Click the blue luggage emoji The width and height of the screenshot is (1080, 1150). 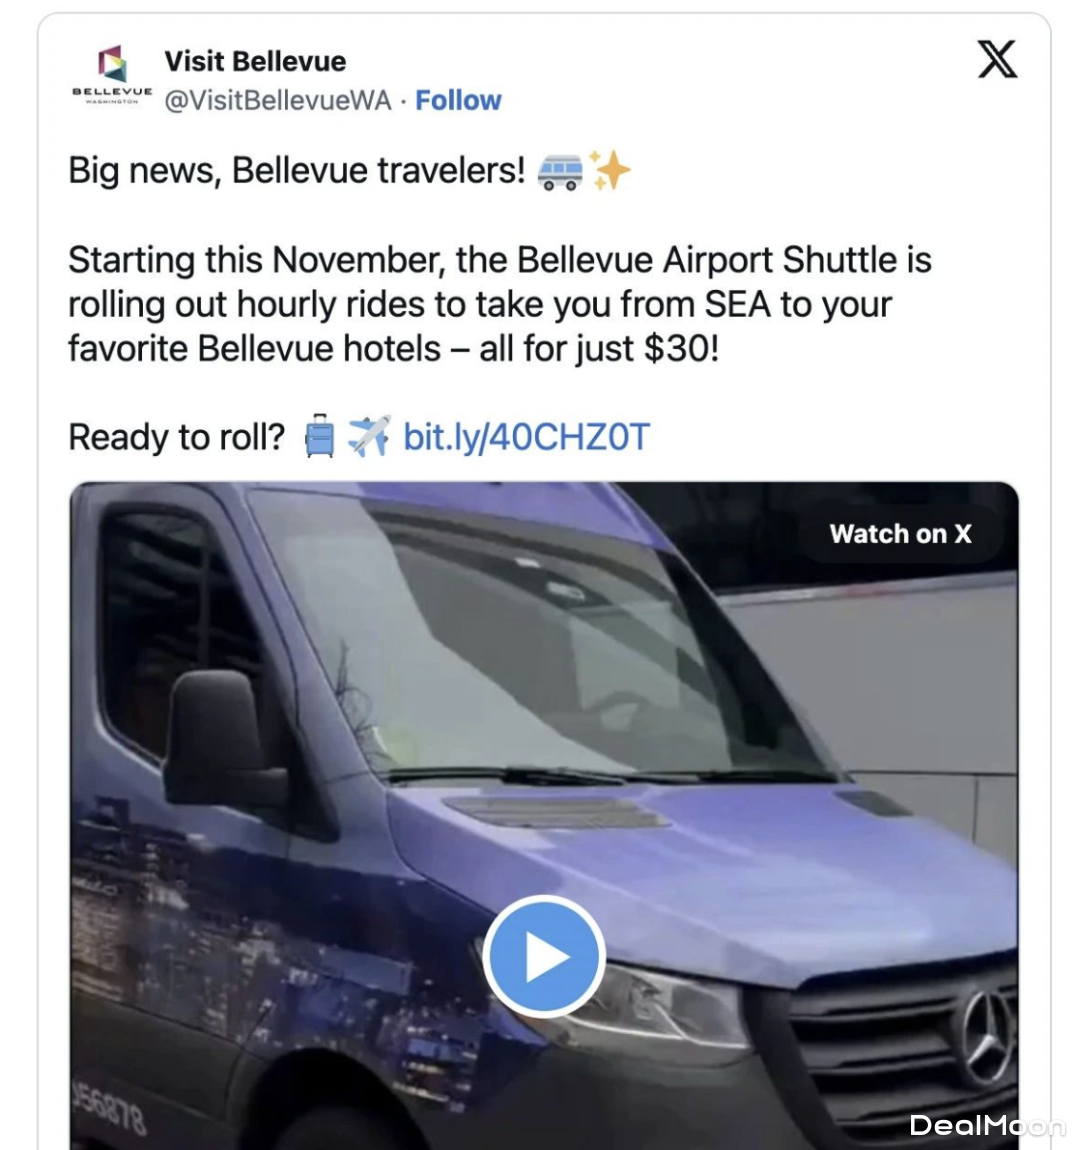pos(319,436)
